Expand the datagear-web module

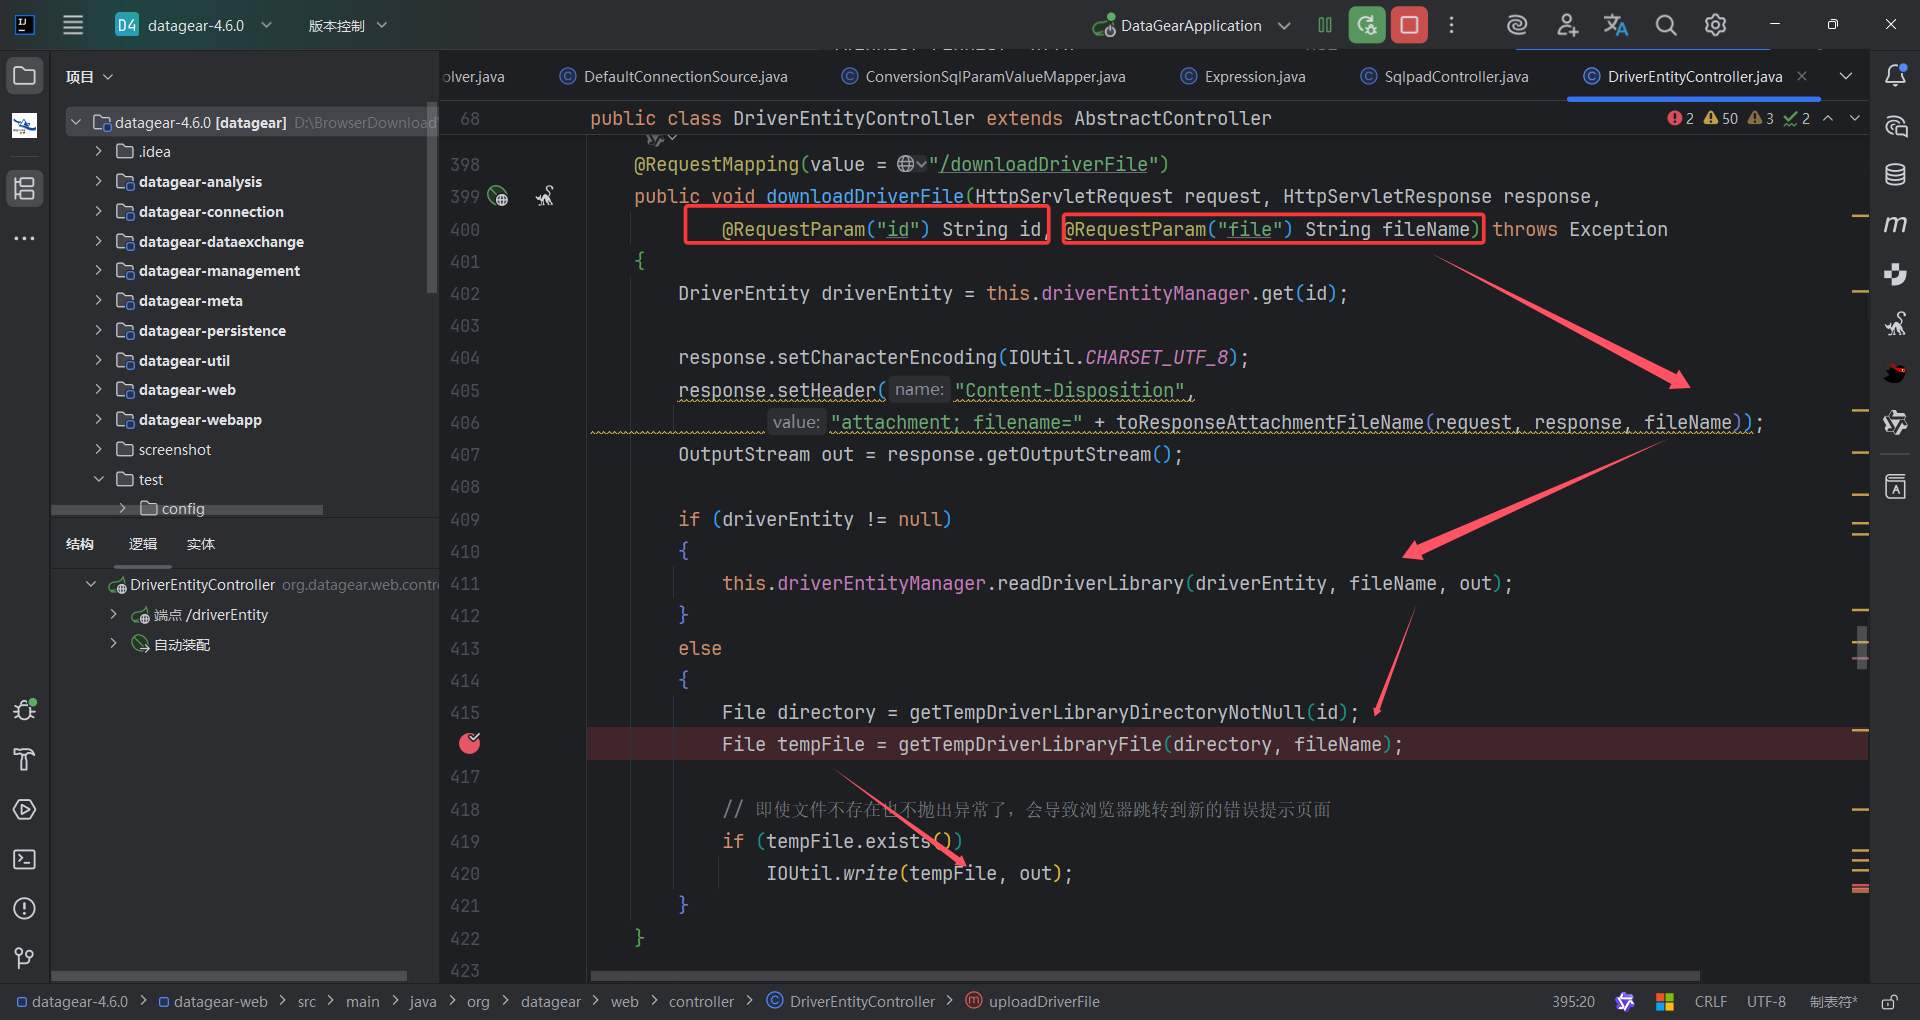point(98,389)
